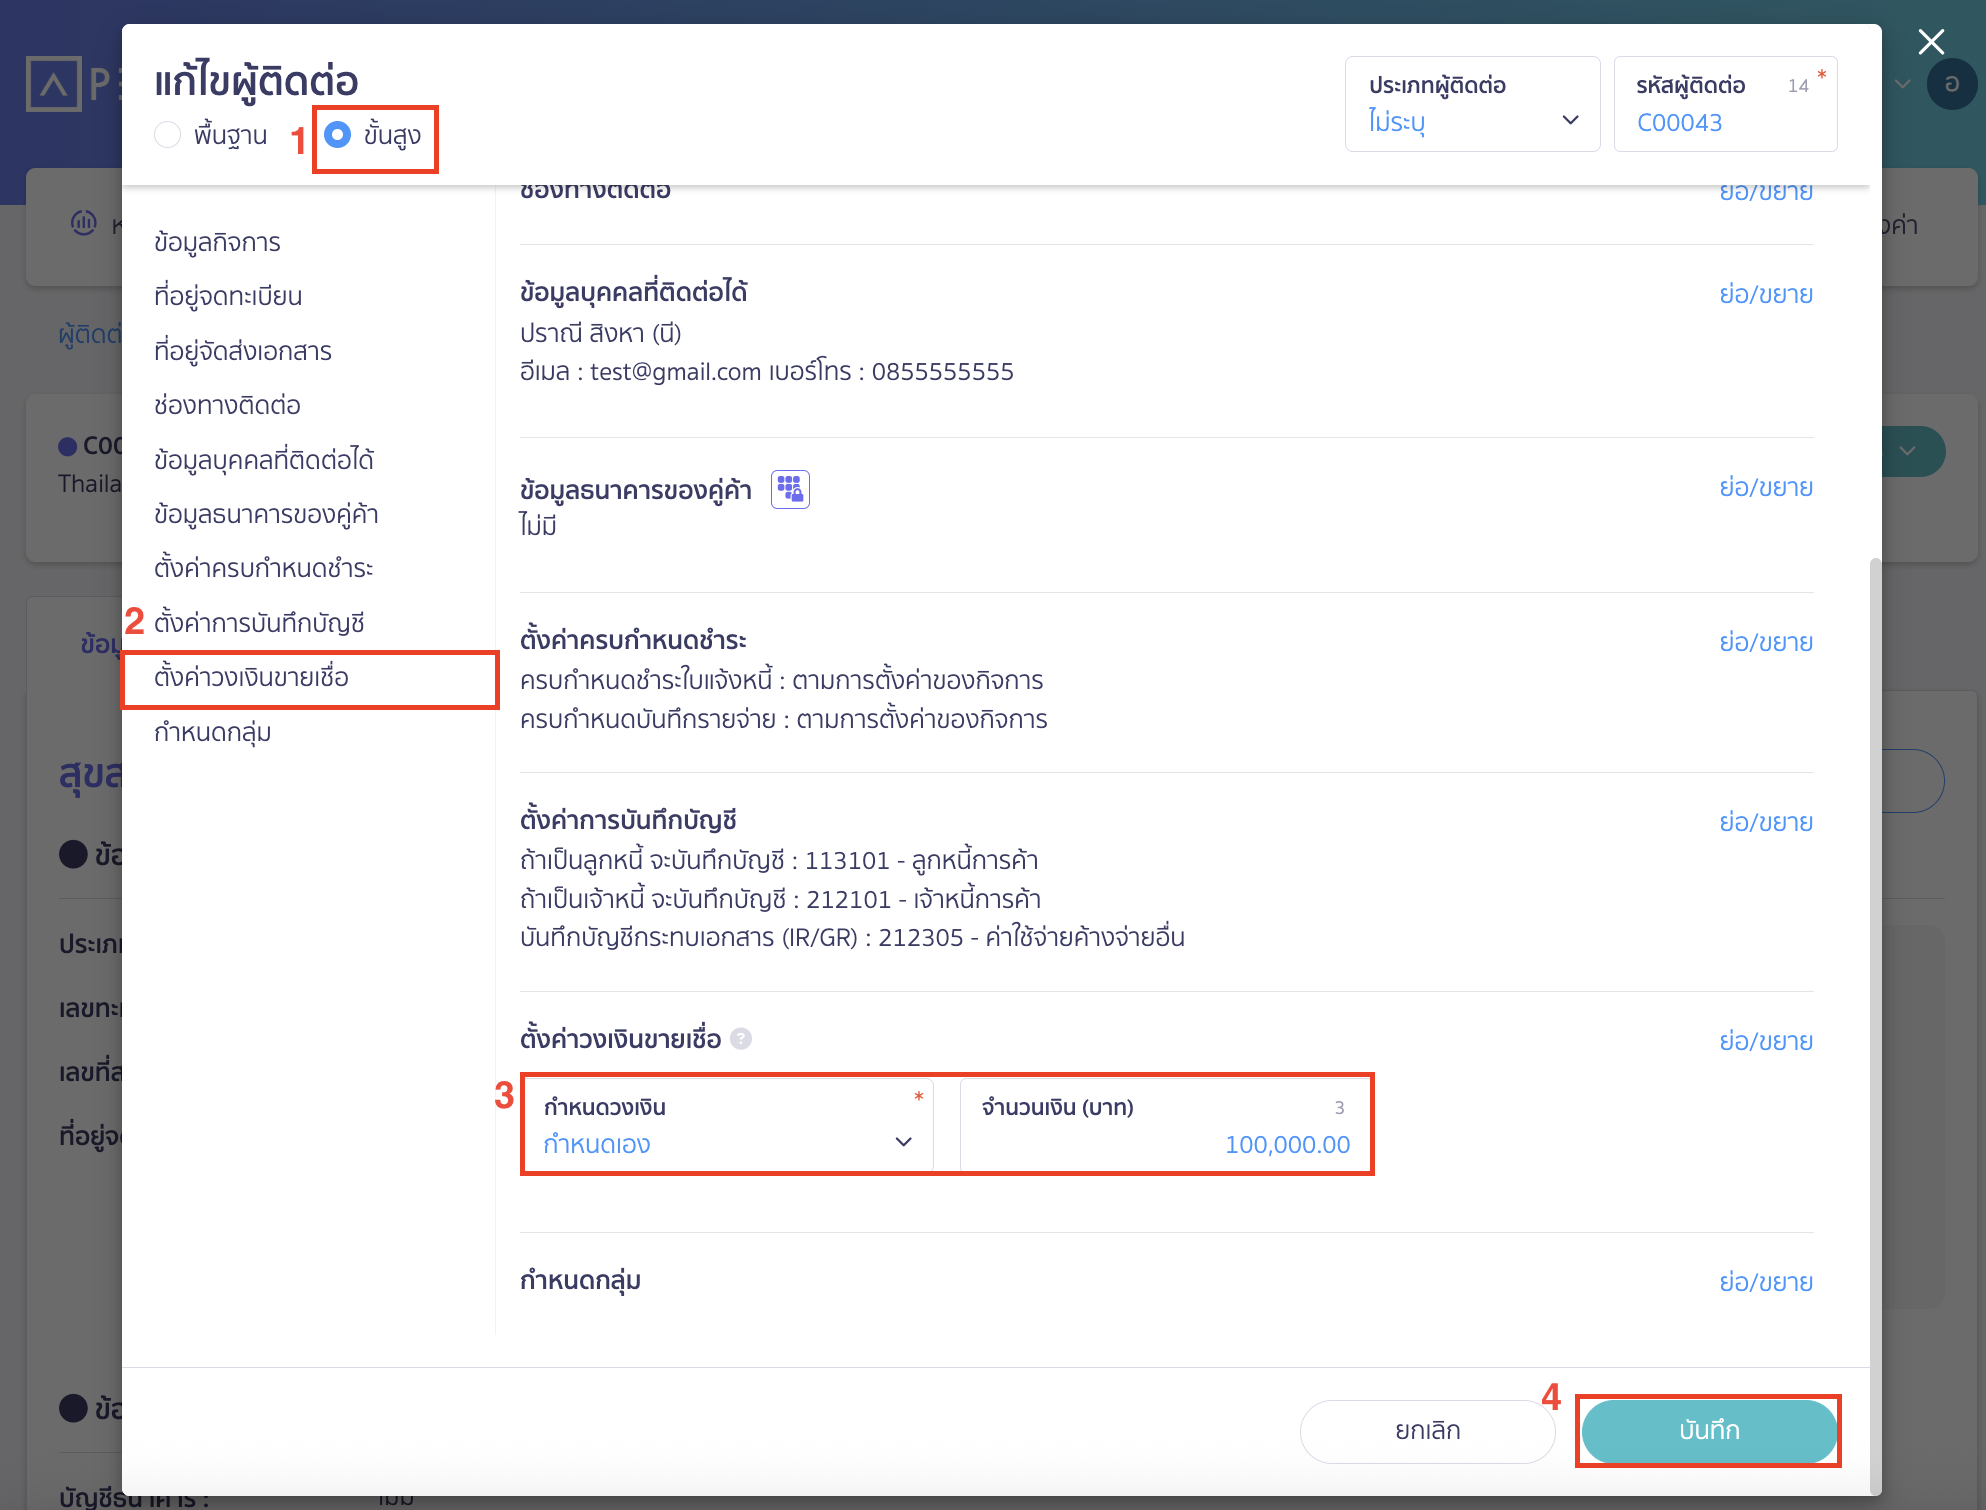
Task: Select กำหนดกลุ่ม in the sidebar menu
Action: tap(209, 732)
